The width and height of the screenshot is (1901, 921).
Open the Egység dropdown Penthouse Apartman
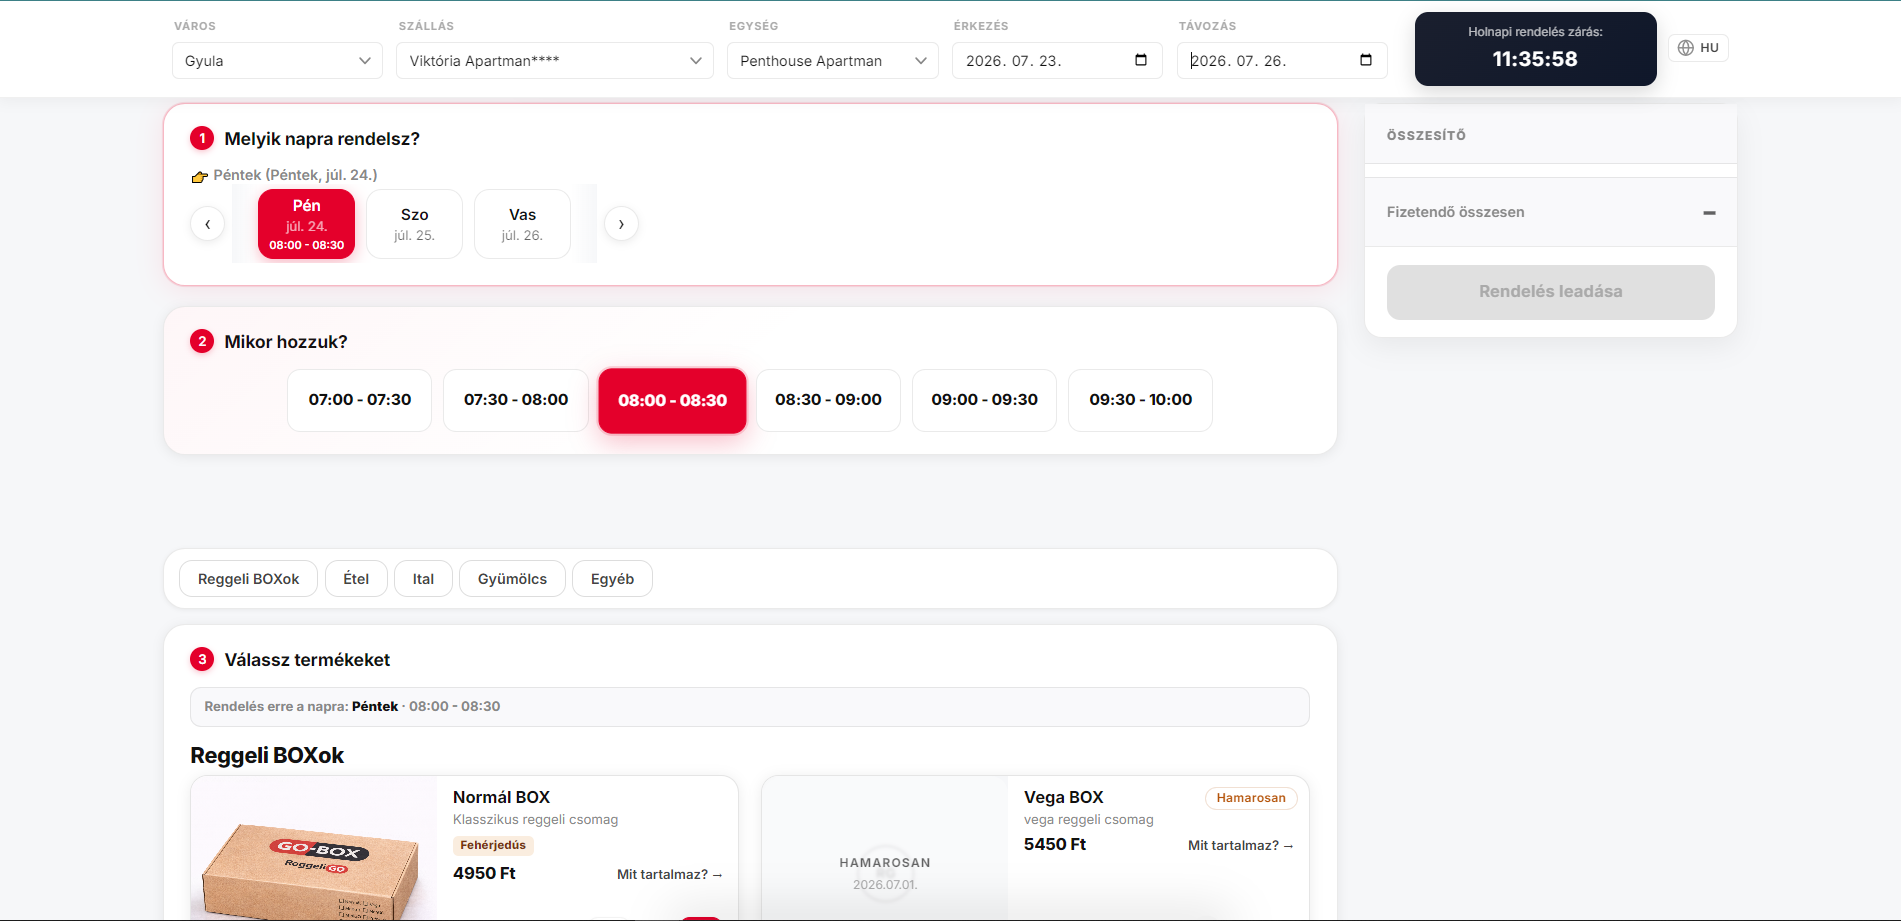(x=833, y=61)
